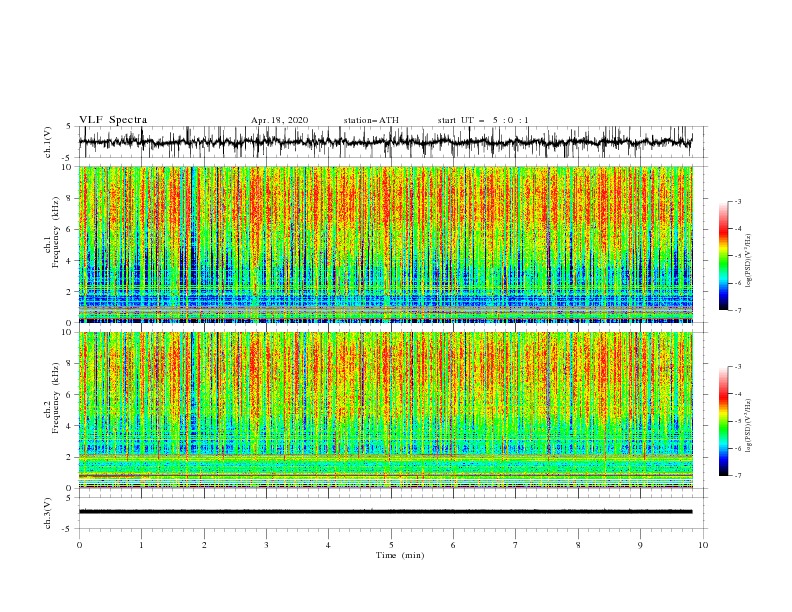This screenshot has width=792, height=612.
Task: Click the "-5" value on ch.1 colorbar
Action: [737, 256]
